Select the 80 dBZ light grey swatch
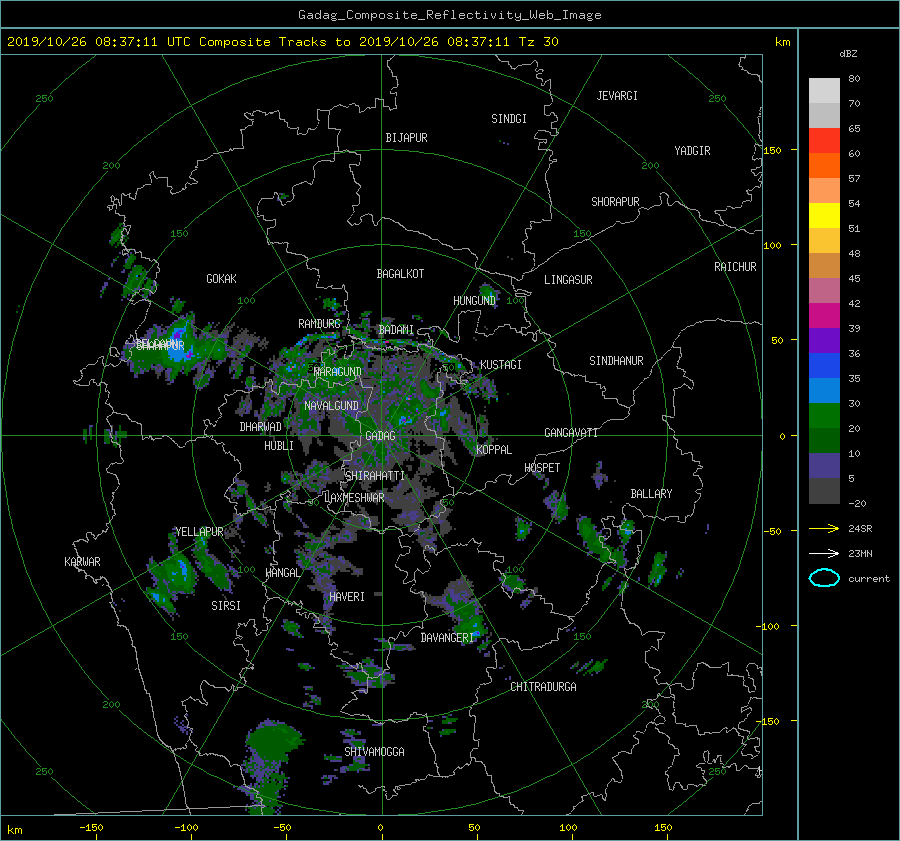This screenshot has width=900, height=841. click(x=824, y=91)
